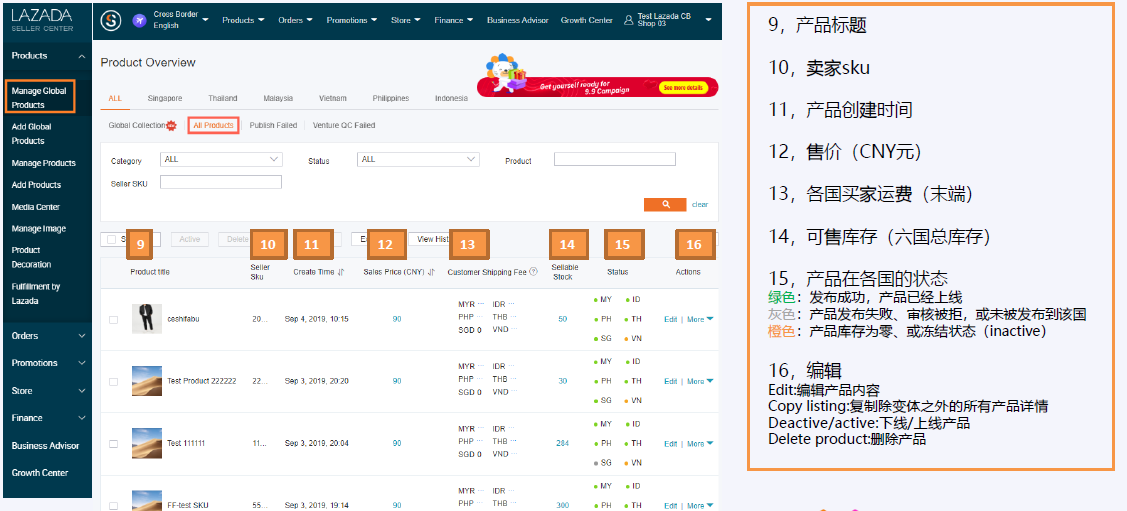1127x511 pixels.
Task: Switch to the ALL country tab
Action: pyautogui.click(x=115, y=98)
